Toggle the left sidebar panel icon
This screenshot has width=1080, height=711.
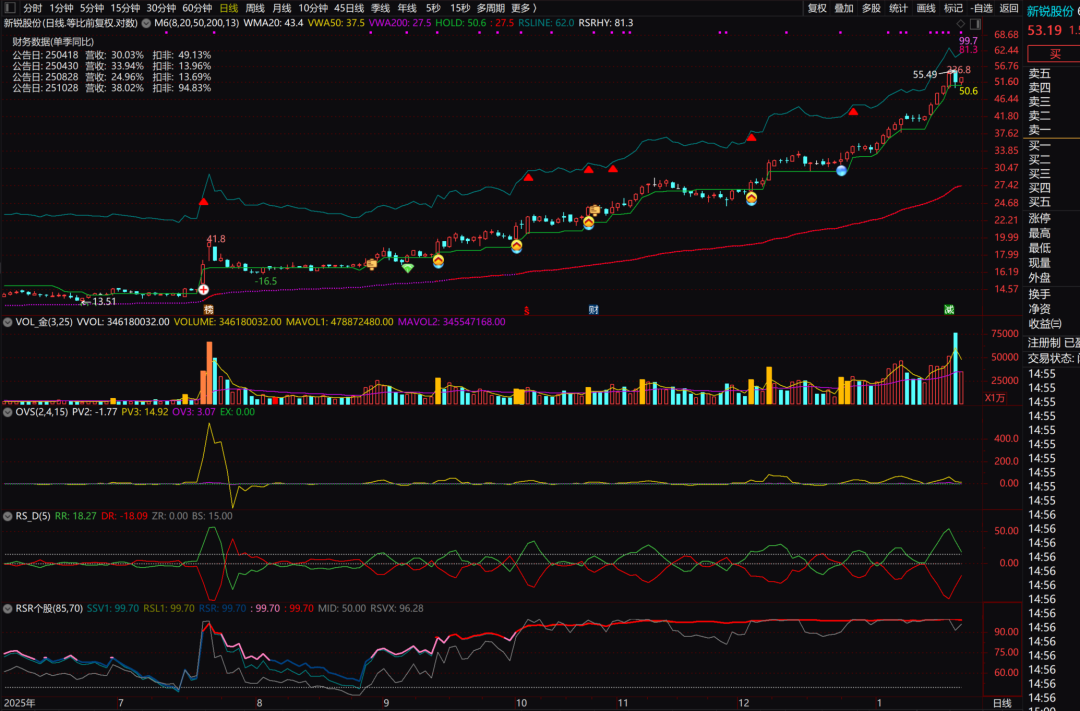click(x=10, y=8)
